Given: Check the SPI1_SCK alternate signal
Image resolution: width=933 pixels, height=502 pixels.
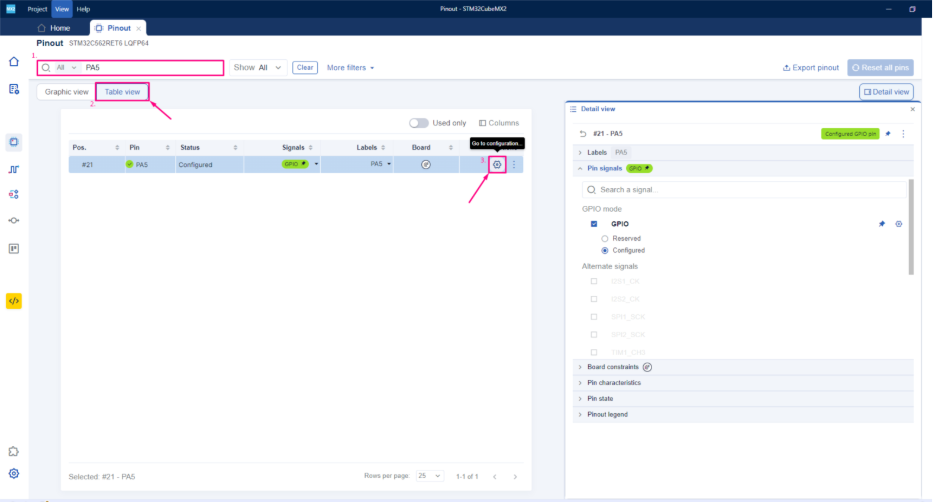Looking at the screenshot, I should coord(594,317).
